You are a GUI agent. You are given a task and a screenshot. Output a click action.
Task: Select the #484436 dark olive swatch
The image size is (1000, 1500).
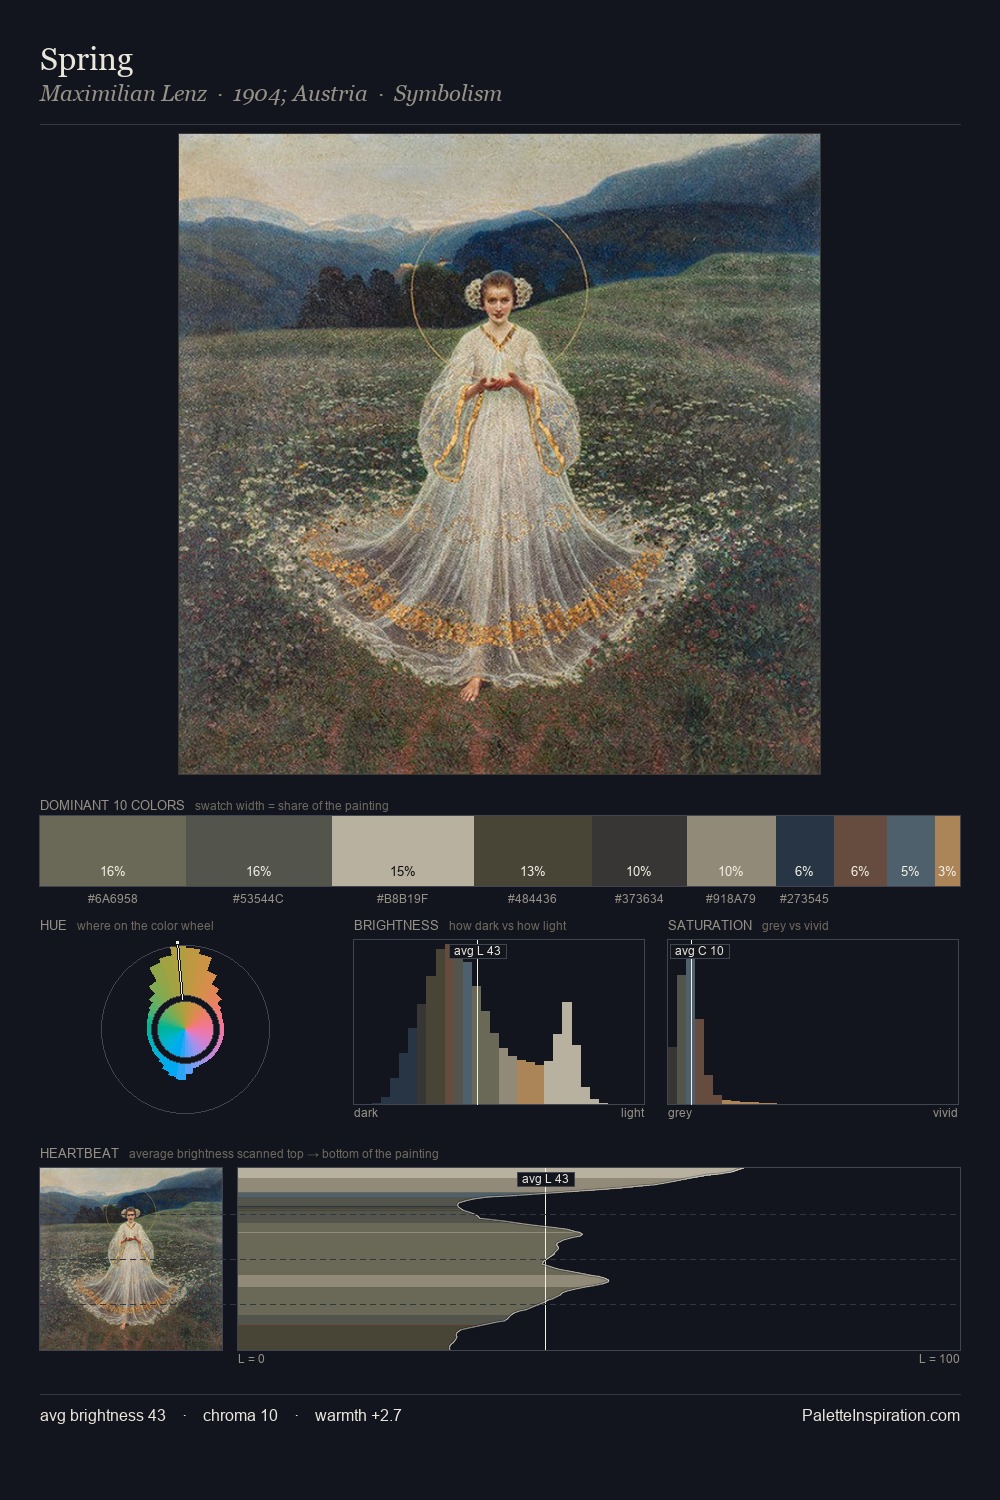click(x=533, y=851)
